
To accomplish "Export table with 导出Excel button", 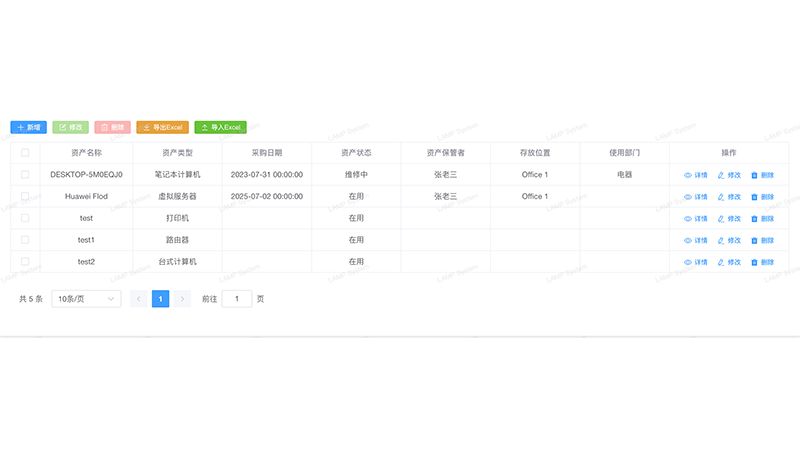I will (x=162, y=127).
